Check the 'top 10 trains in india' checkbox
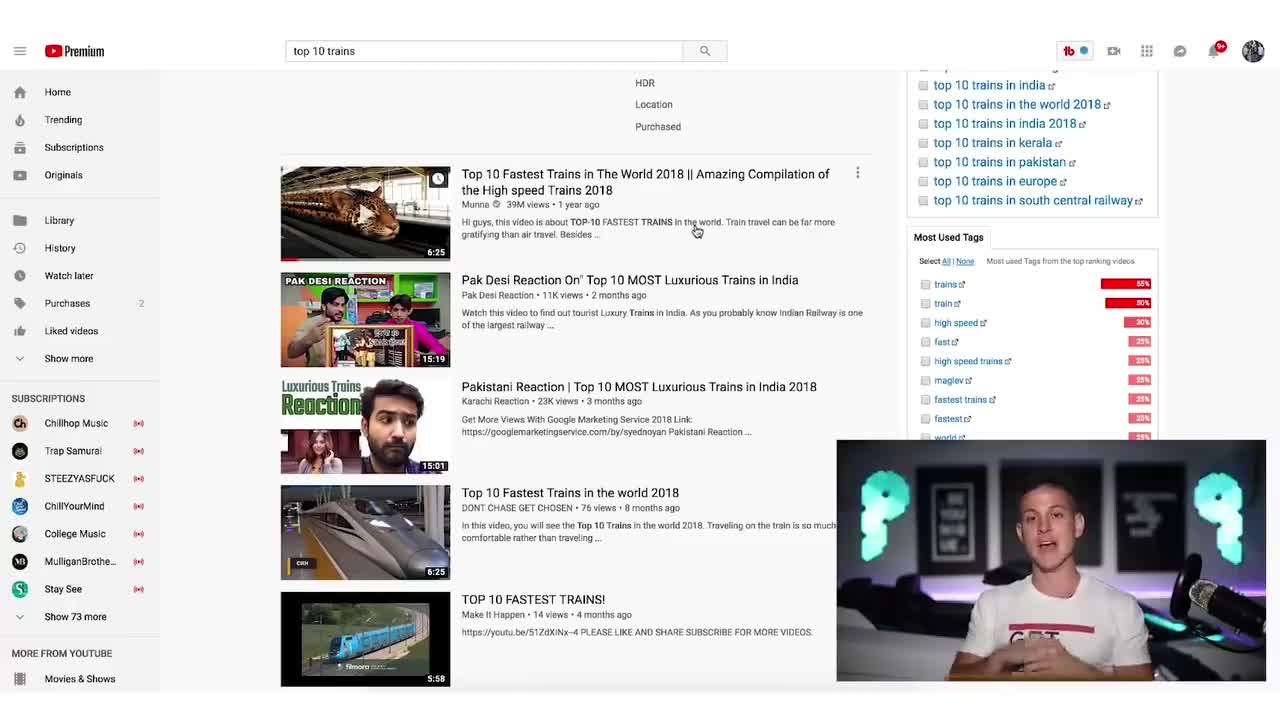 [x=923, y=86]
